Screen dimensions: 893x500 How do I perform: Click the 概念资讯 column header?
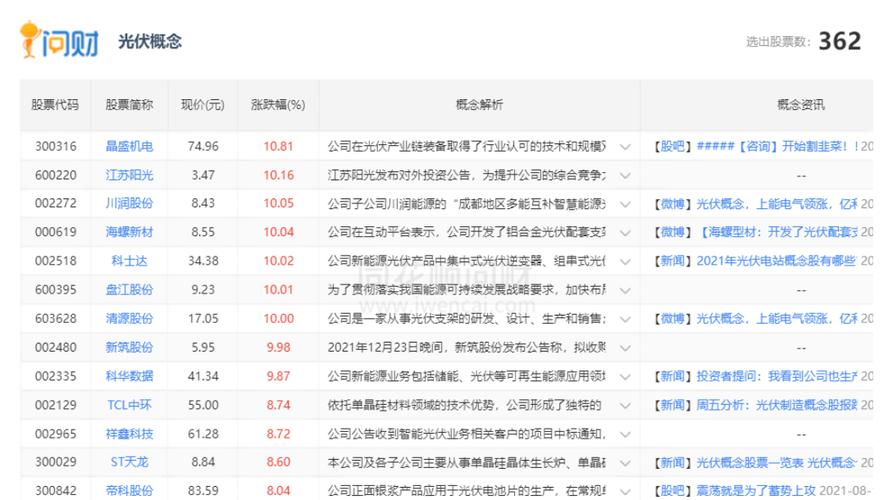[x=801, y=105]
